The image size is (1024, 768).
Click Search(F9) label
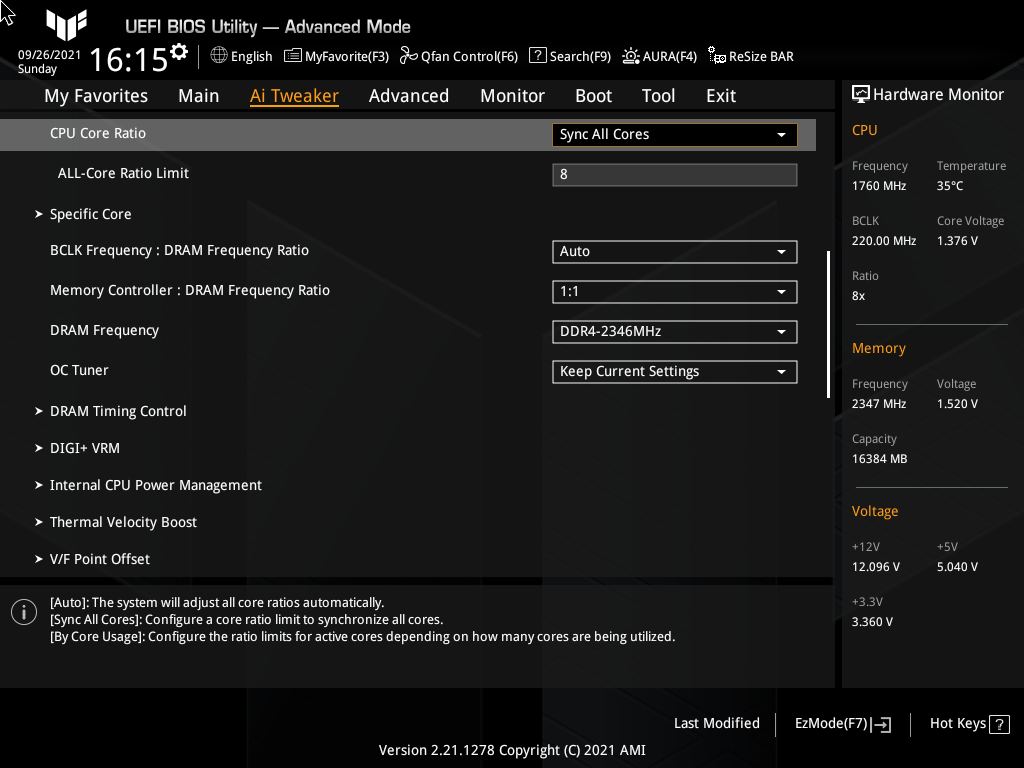coord(580,57)
